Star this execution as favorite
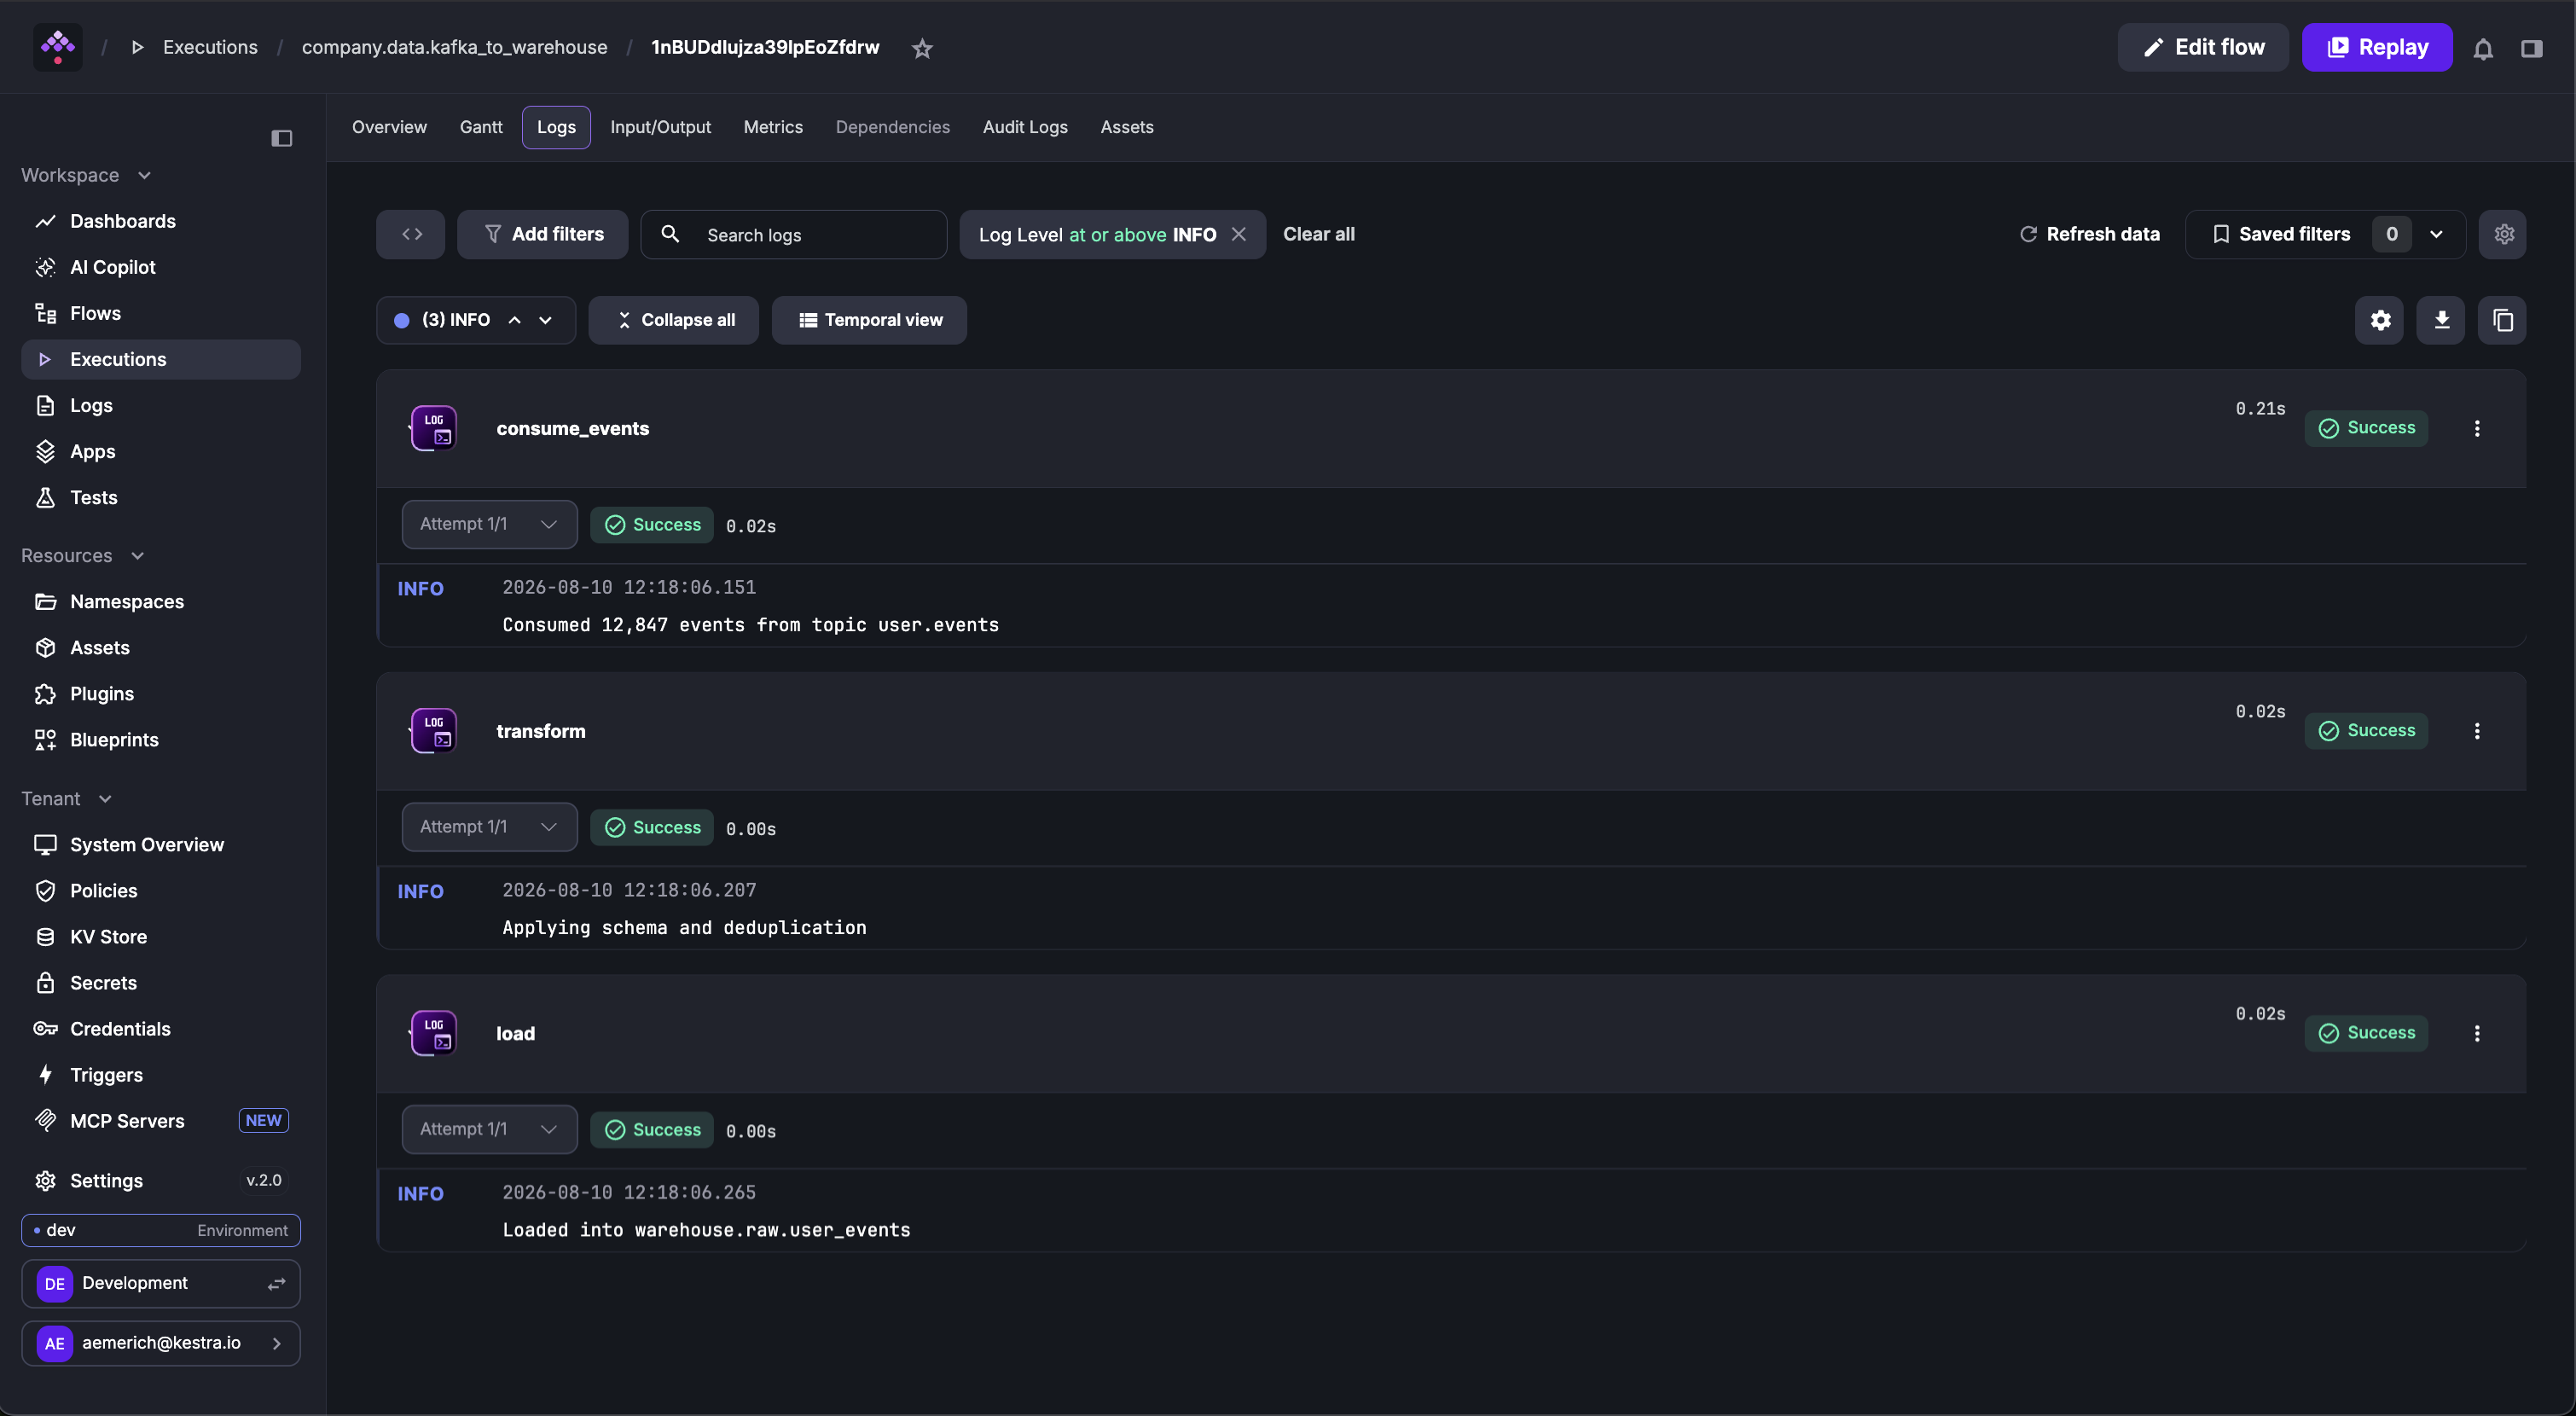Viewport: 2576px width, 1416px height. point(922,48)
